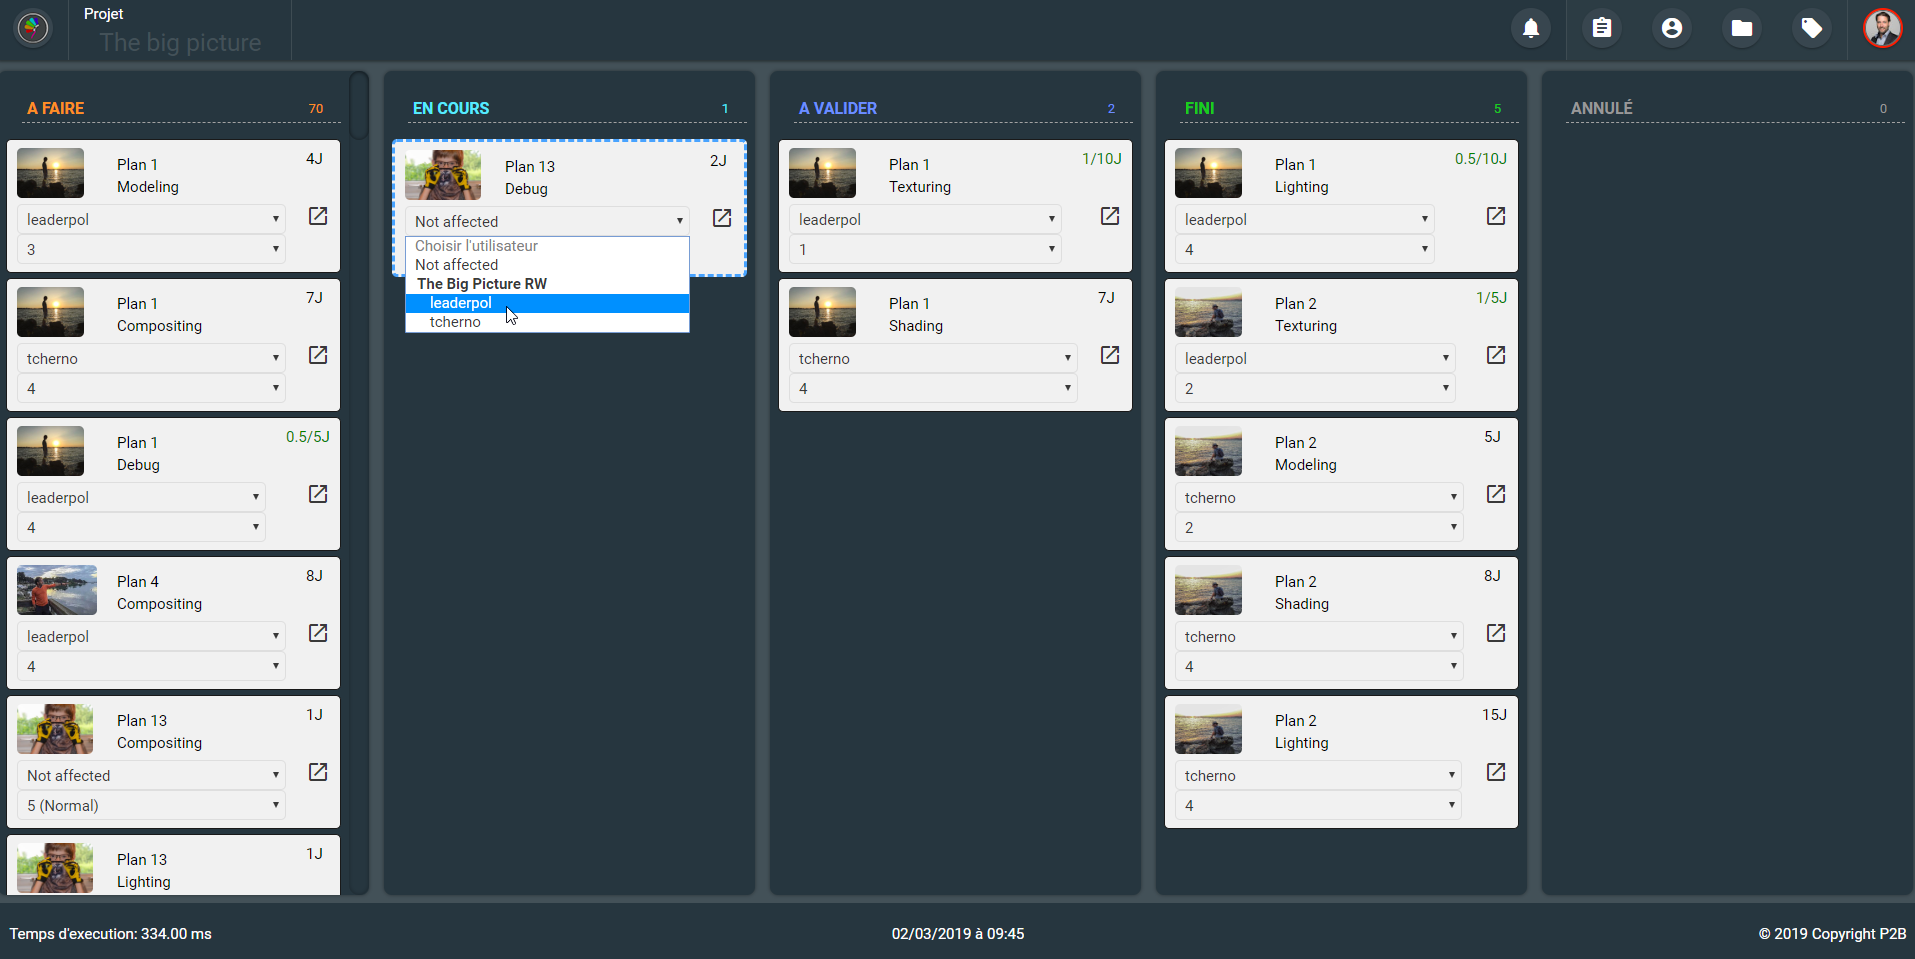Open Plan 1 Modeling task in new window

tap(318, 216)
